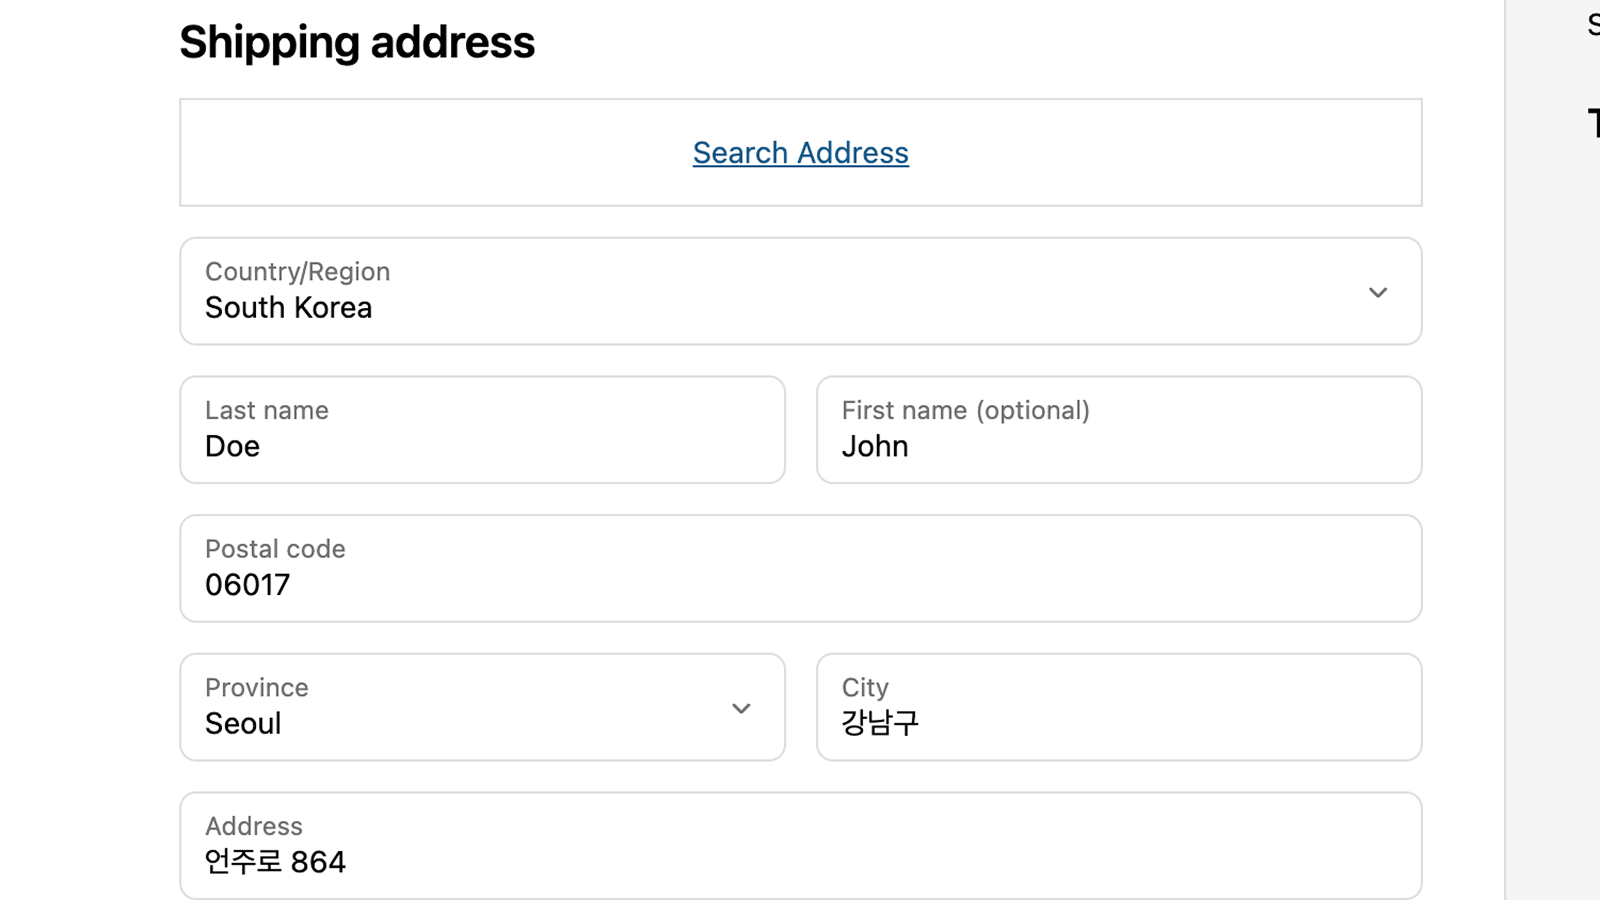Click the 'John' text in First name
The width and height of the screenshot is (1600, 900).
875,446
